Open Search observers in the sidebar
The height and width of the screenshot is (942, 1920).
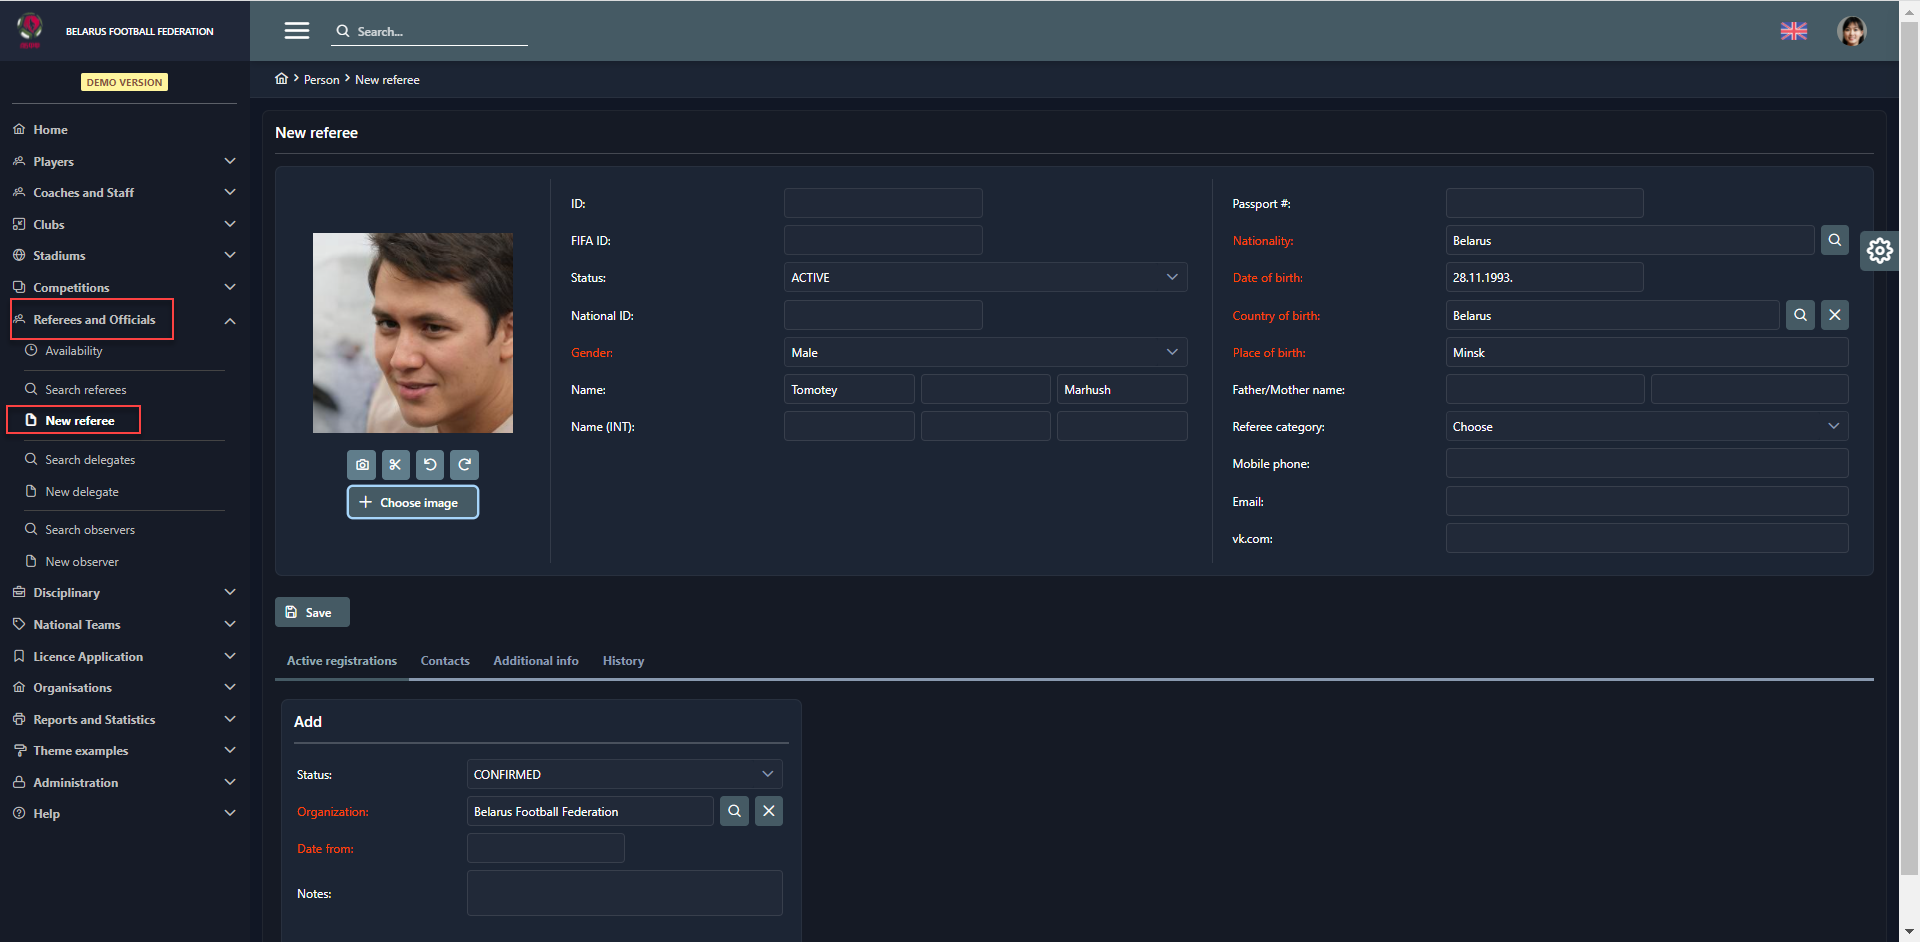[x=89, y=530]
